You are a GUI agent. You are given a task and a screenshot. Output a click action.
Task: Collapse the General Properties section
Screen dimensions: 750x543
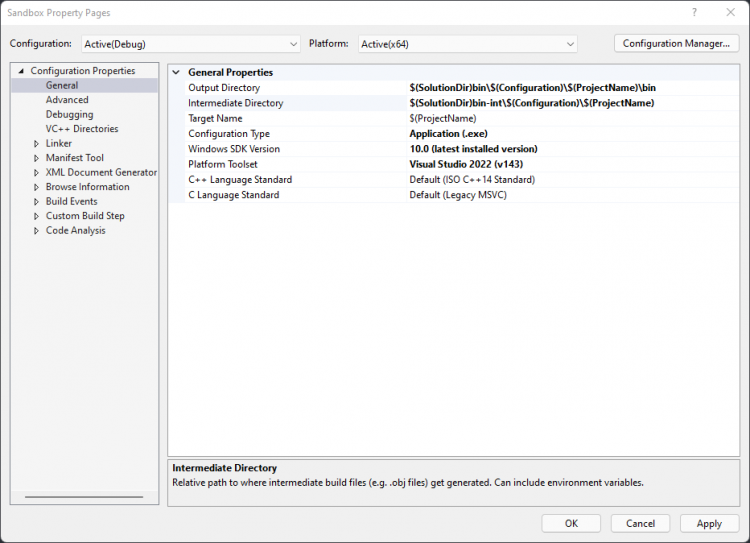pos(176,73)
